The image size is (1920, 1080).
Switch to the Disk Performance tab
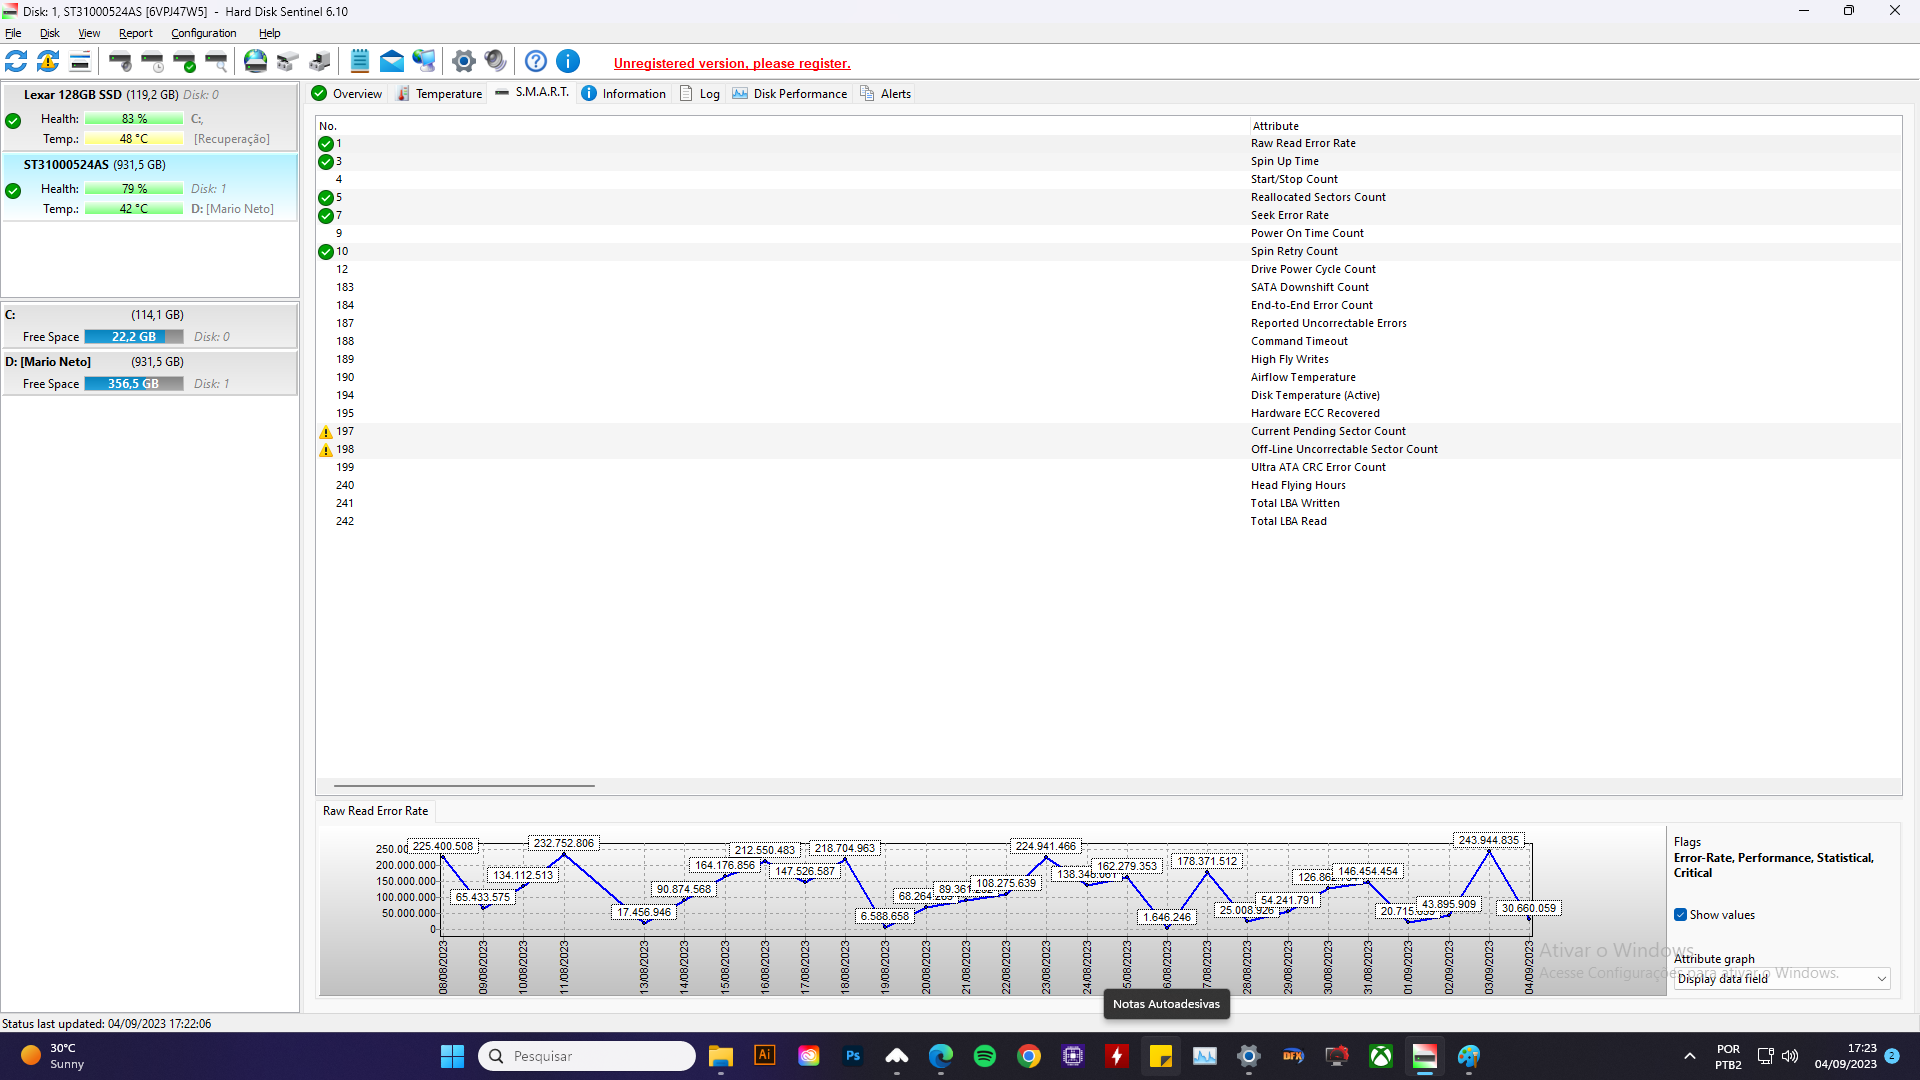pyautogui.click(x=790, y=94)
